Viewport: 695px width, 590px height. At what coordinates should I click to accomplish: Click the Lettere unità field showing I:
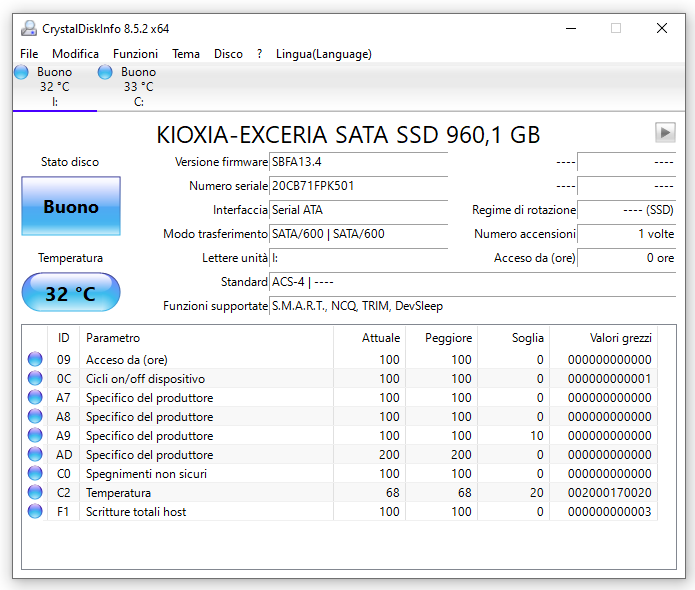pyautogui.click(x=358, y=258)
